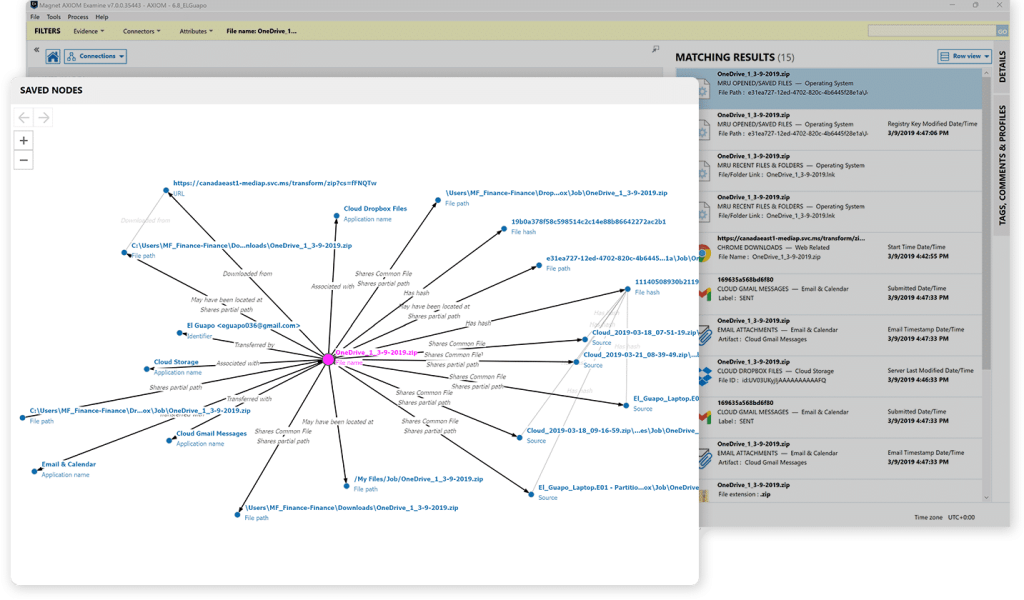The image size is (1024, 600).
Task: Open the Row view dropdown
Action: coord(964,57)
